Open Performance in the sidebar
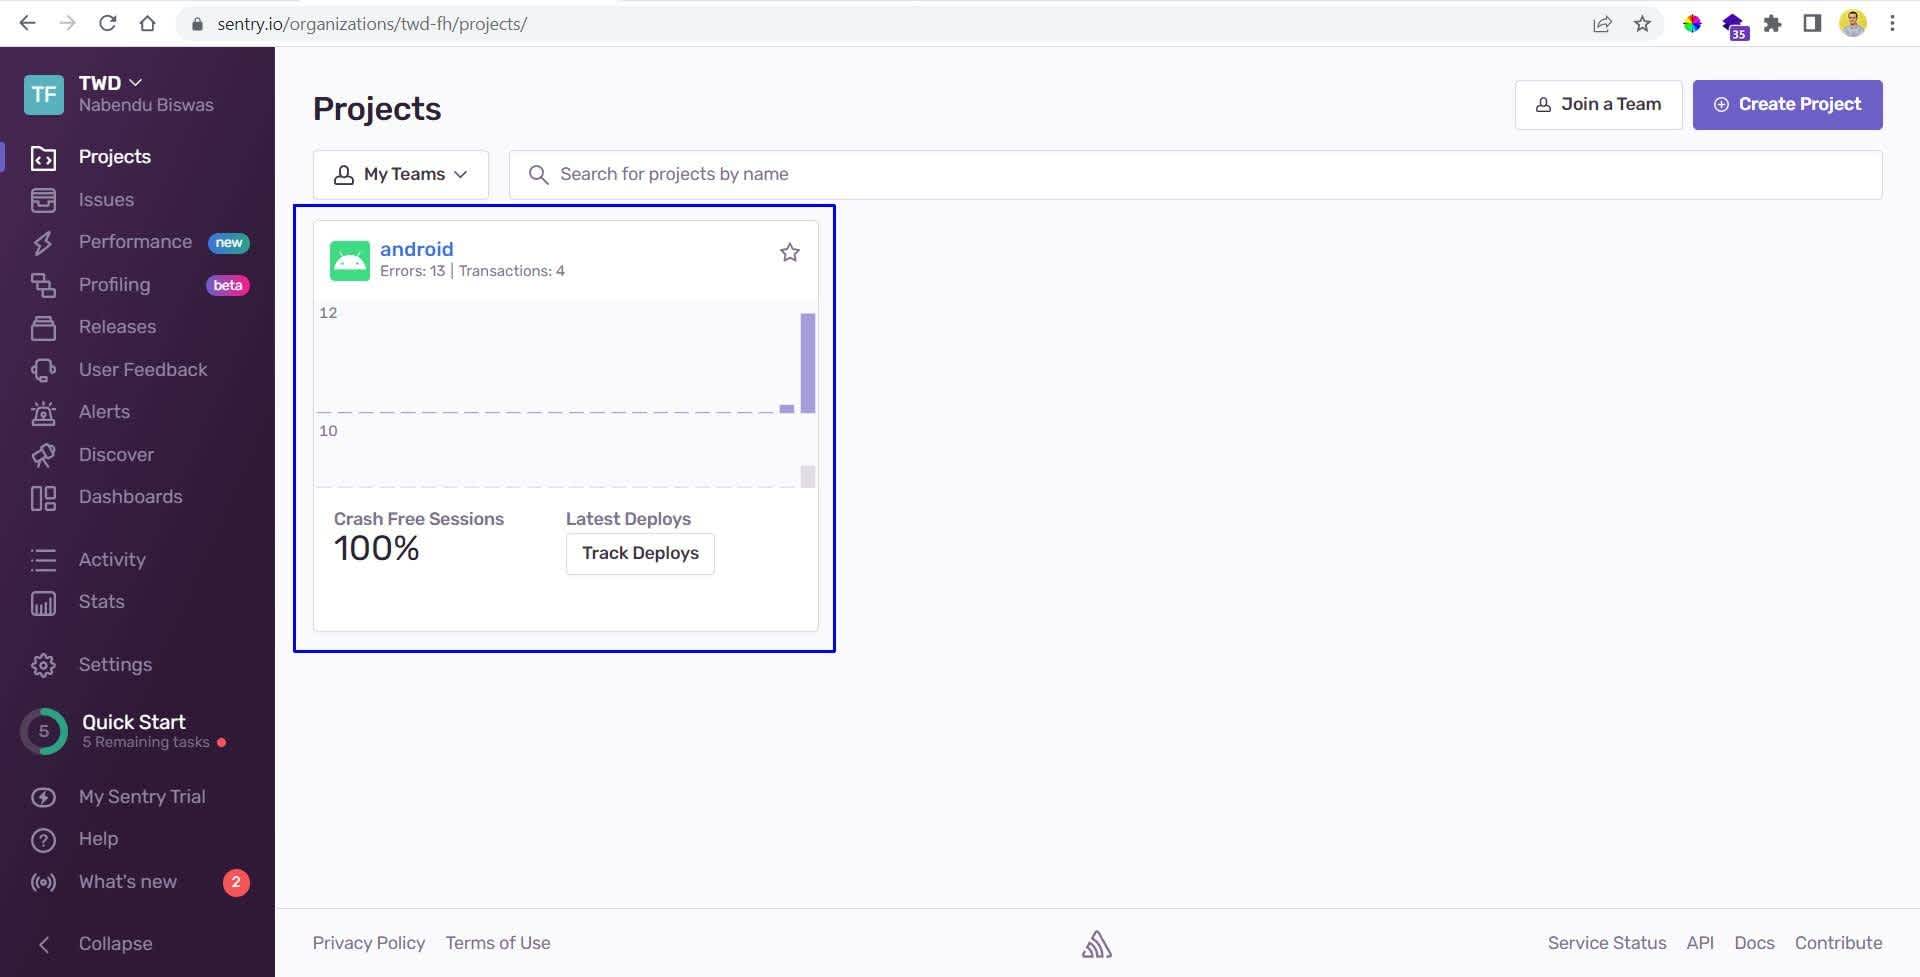 pyautogui.click(x=135, y=242)
